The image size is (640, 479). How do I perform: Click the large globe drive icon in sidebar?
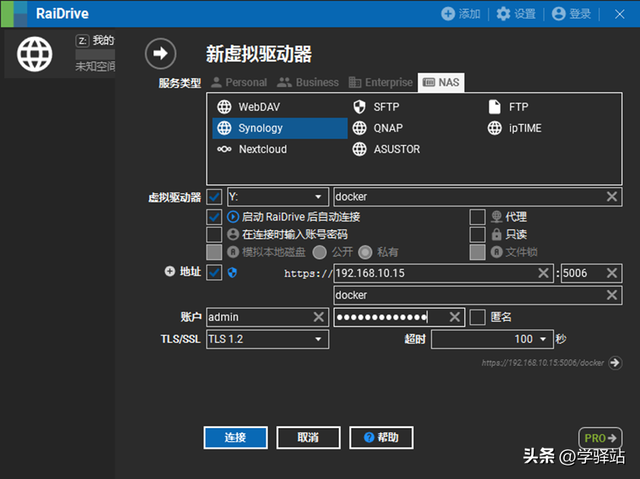[x=35, y=54]
